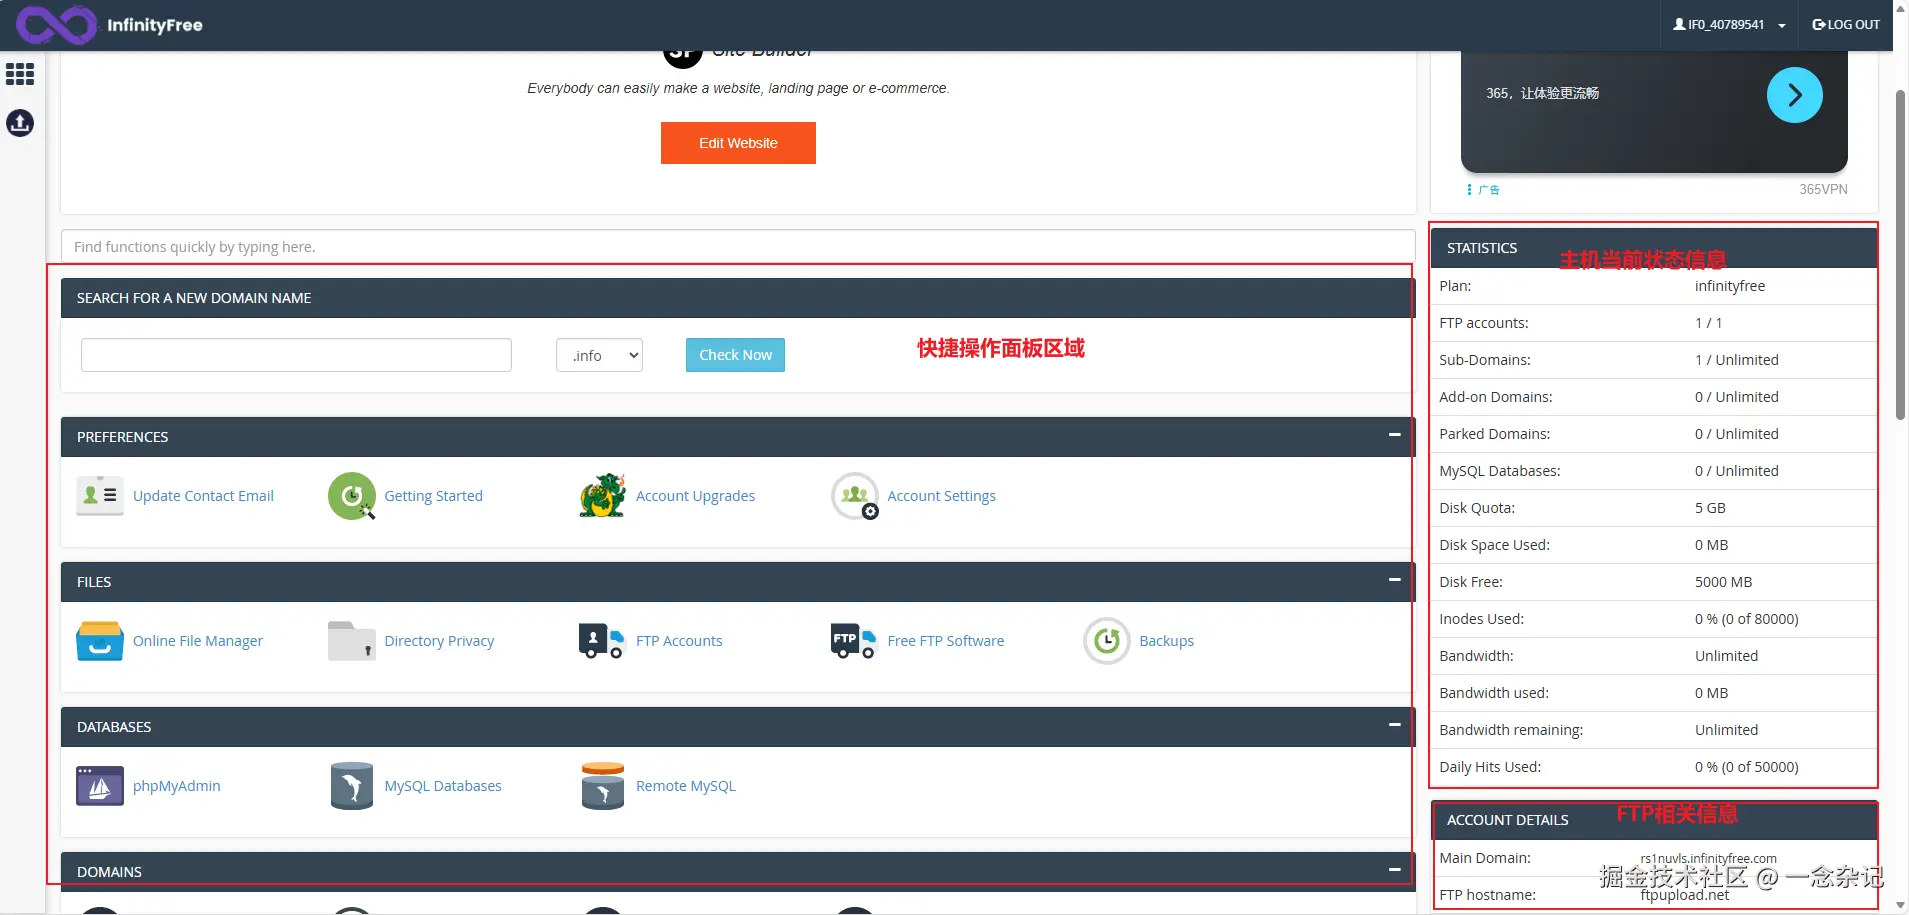Click the Disk Quota value 5 GB
The height and width of the screenshot is (915, 1909).
(1710, 508)
